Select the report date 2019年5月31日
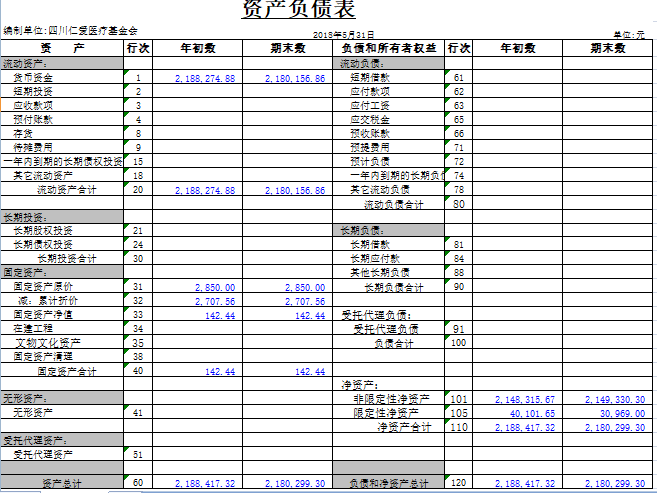 pos(341,34)
